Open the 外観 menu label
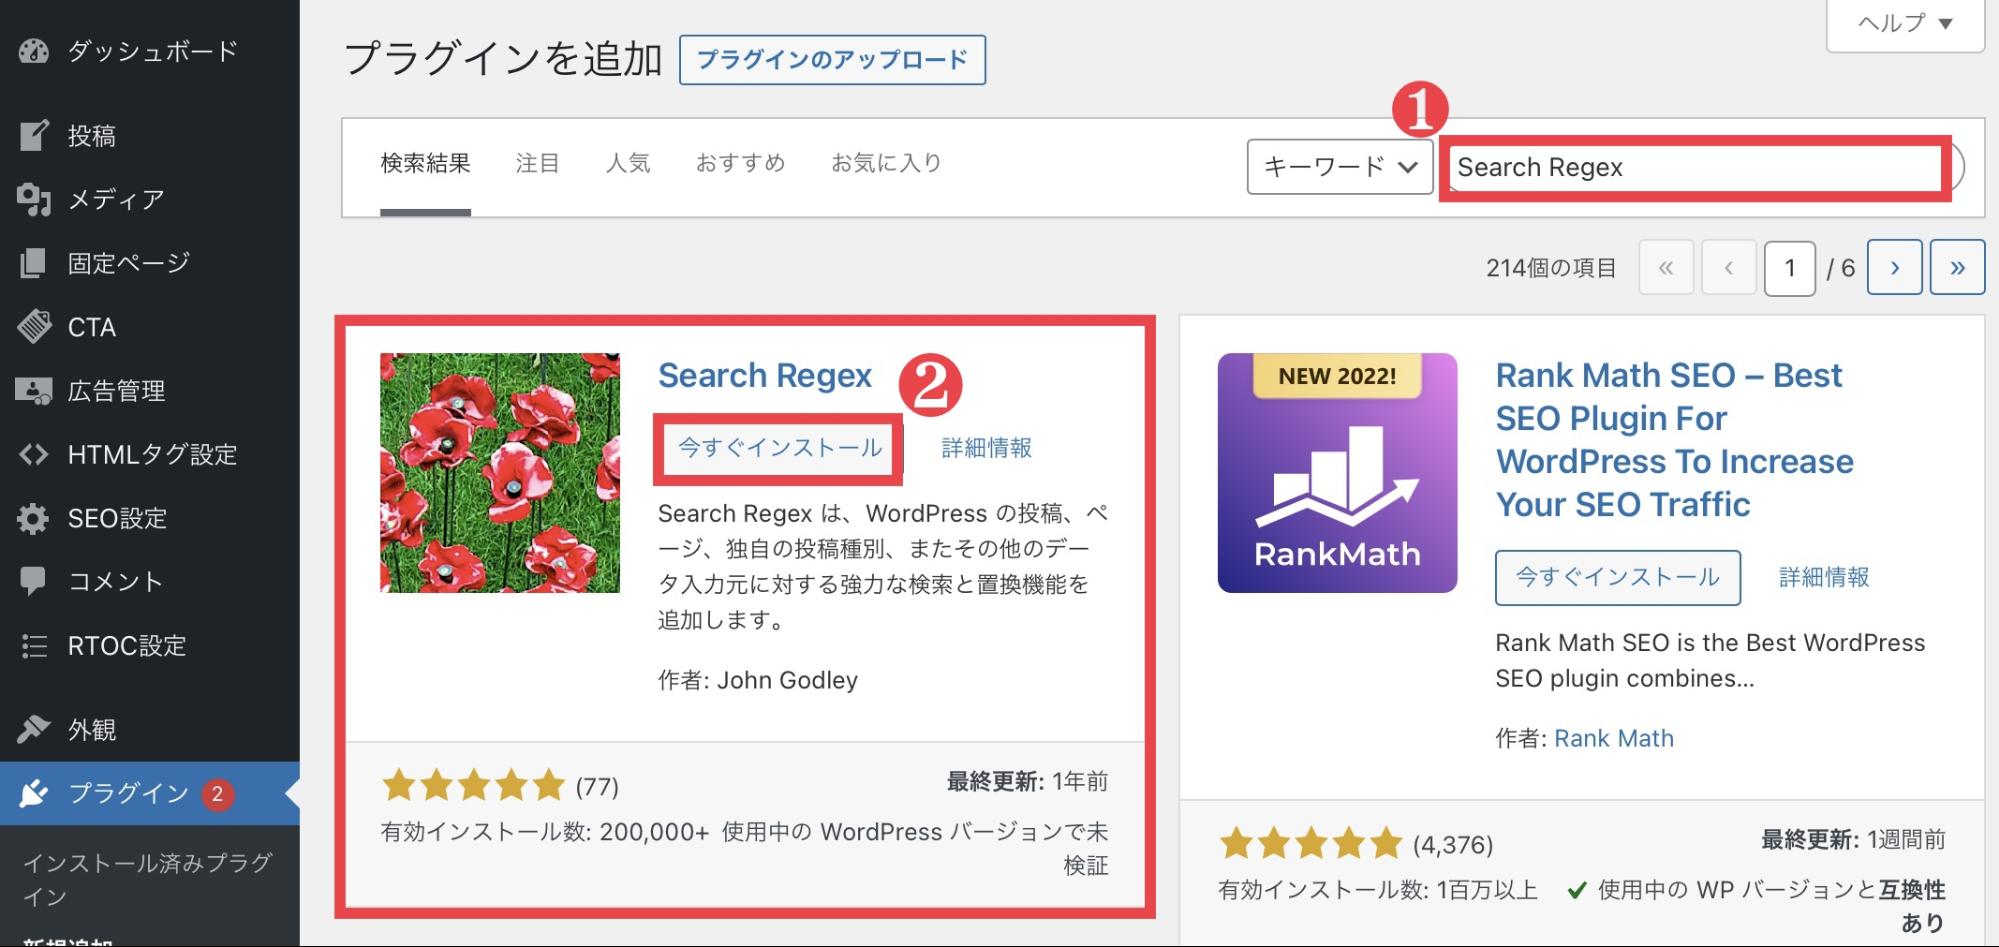 92,729
